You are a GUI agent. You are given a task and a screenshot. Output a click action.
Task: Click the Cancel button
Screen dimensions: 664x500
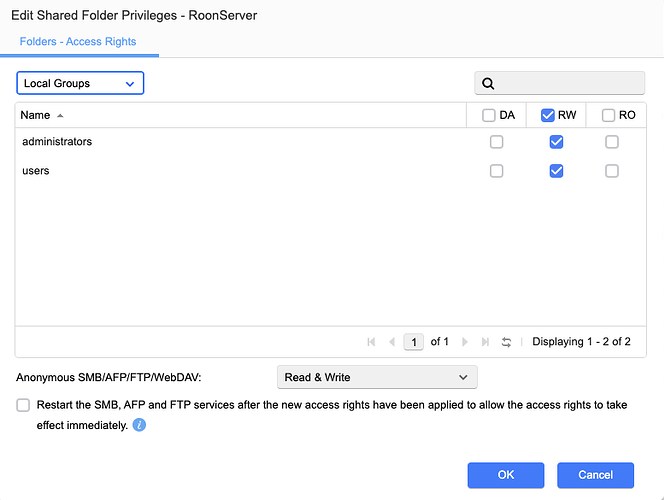(595, 475)
